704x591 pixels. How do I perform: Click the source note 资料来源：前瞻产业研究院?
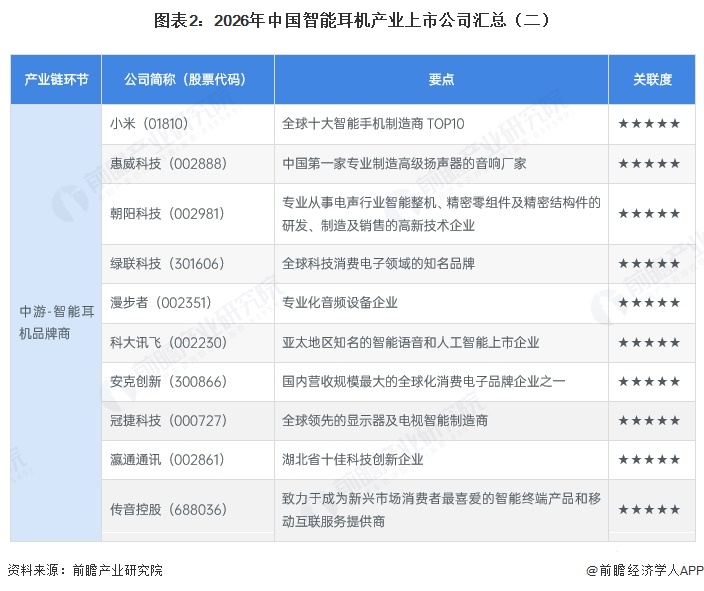85,570
